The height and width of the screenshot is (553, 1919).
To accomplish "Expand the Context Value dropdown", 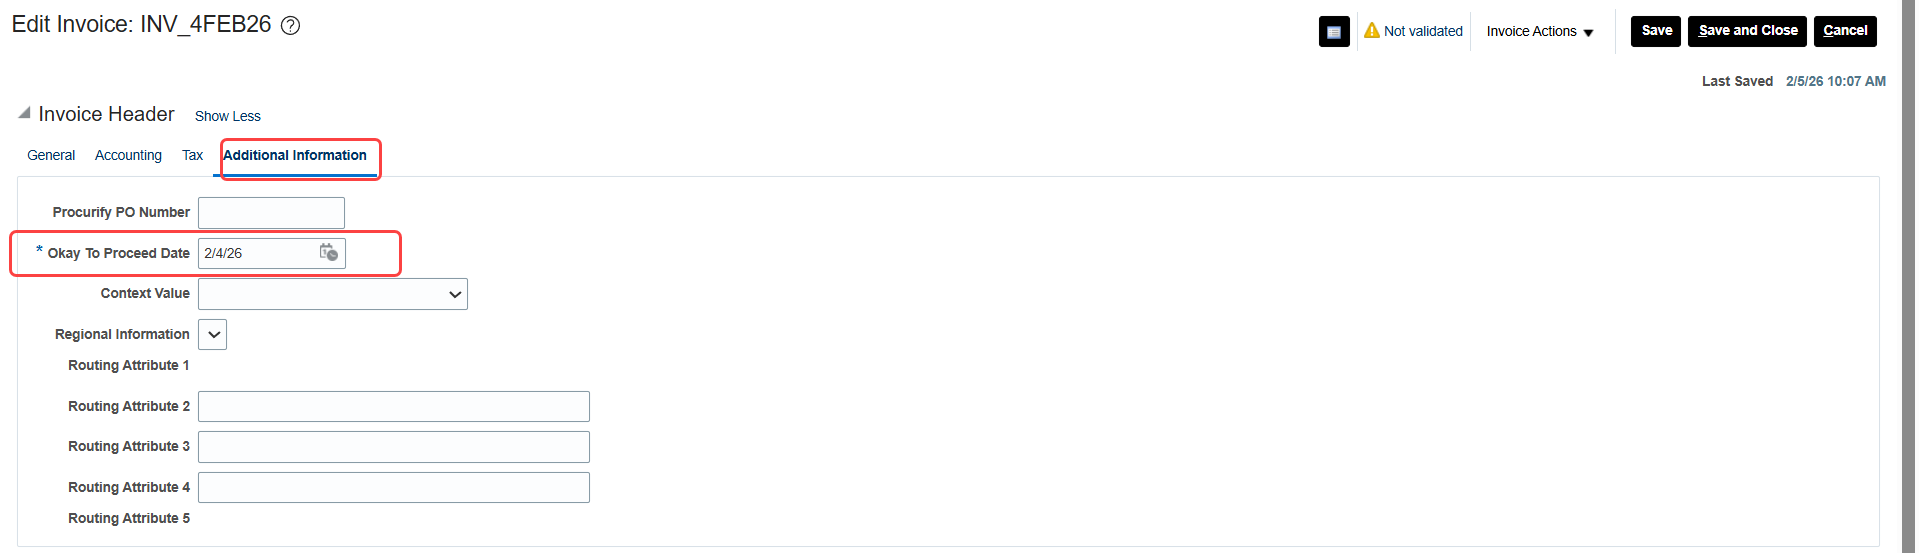I will coord(455,294).
